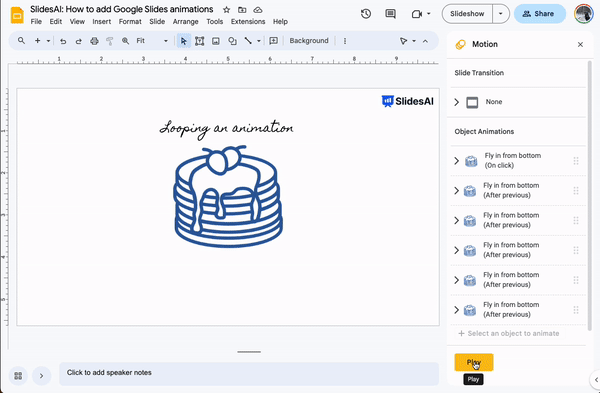Open the Google account avatar
The width and height of the screenshot is (600, 393).
click(584, 14)
